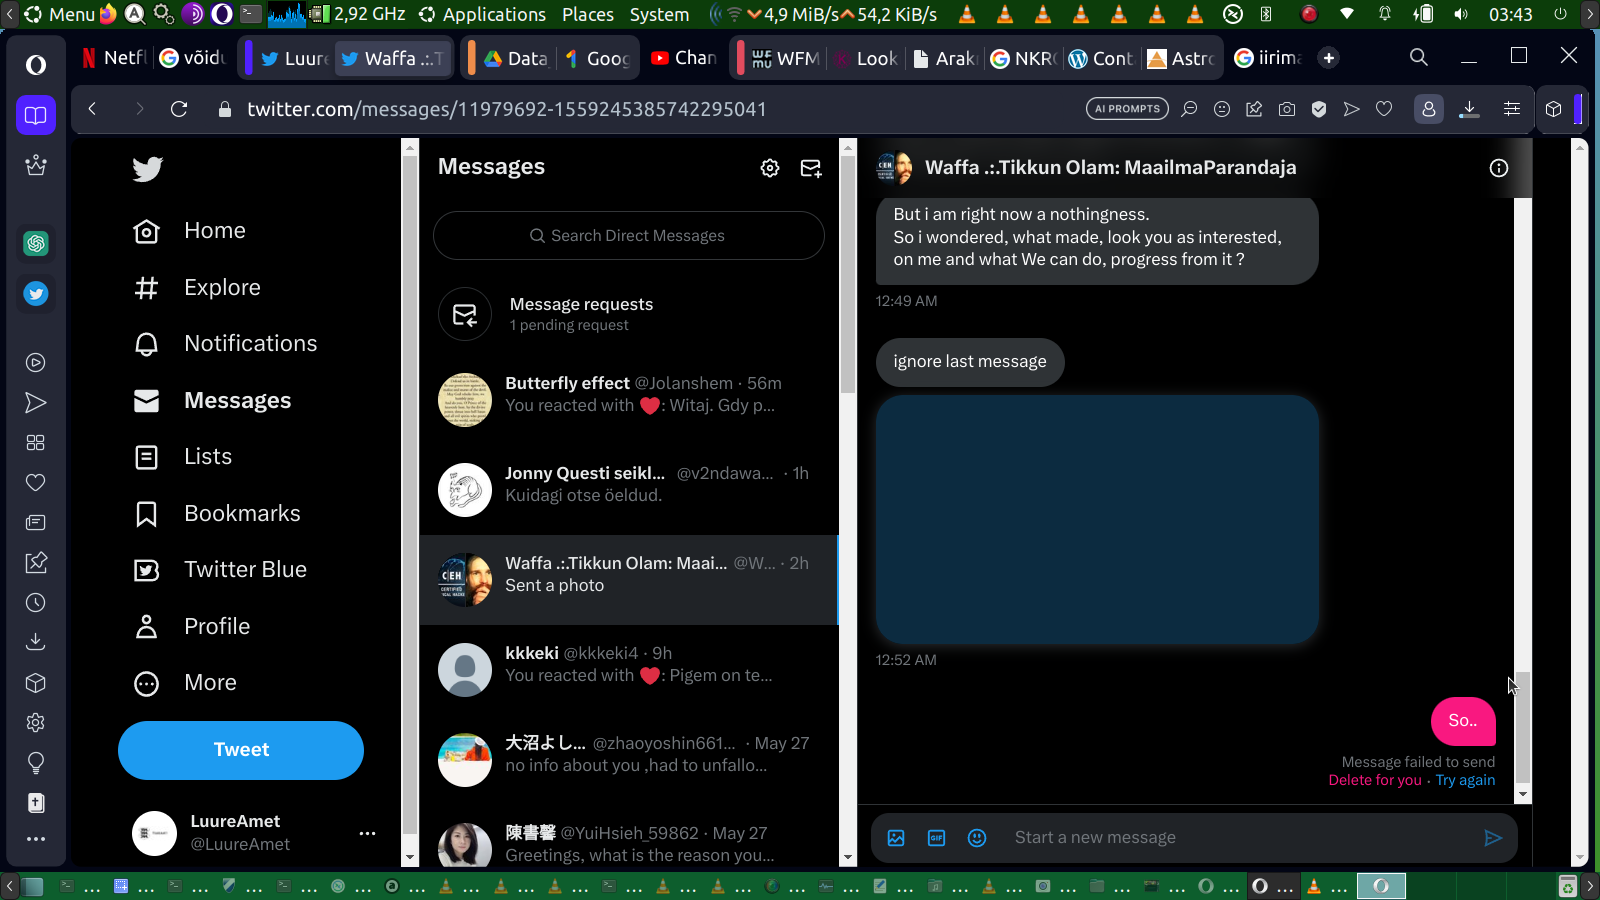Open LuureAmet account options ellipsis
The width and height of the screenshot is (1600, 900).
pyautogui.click(x=367, y=833)
